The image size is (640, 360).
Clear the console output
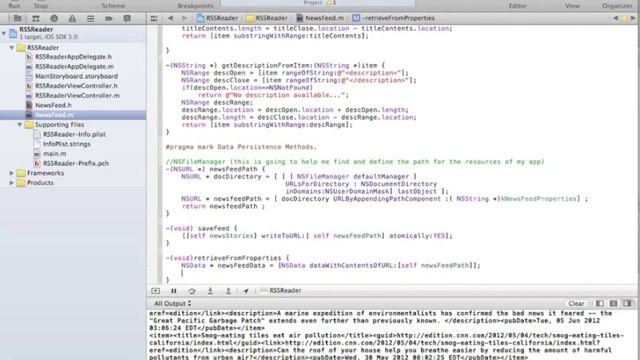pos(576,304)
